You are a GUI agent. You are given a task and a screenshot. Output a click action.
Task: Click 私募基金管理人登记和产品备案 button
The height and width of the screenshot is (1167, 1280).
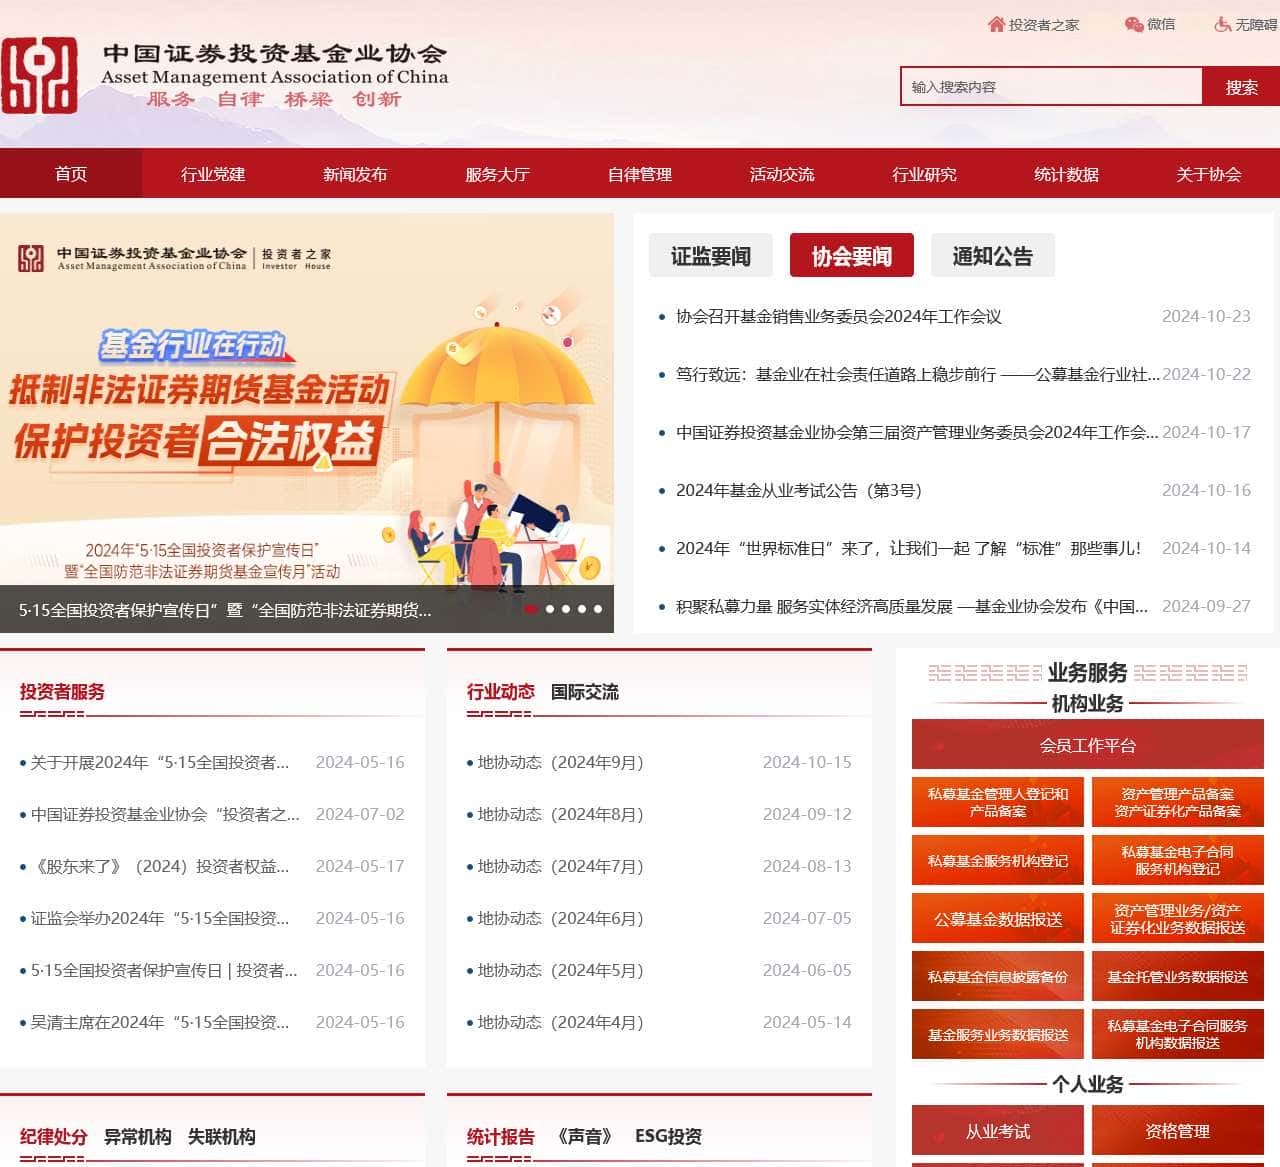click(998, 802)
